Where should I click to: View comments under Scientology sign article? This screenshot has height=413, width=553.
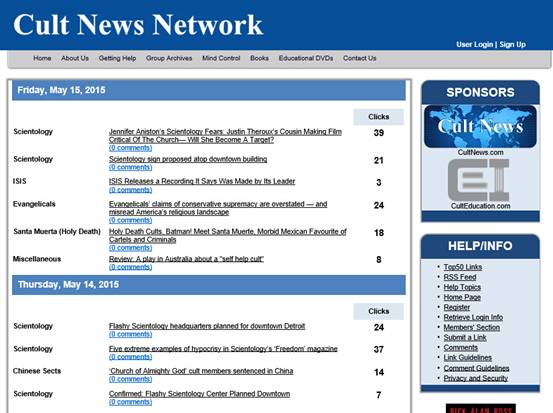[x=130, y=167]
